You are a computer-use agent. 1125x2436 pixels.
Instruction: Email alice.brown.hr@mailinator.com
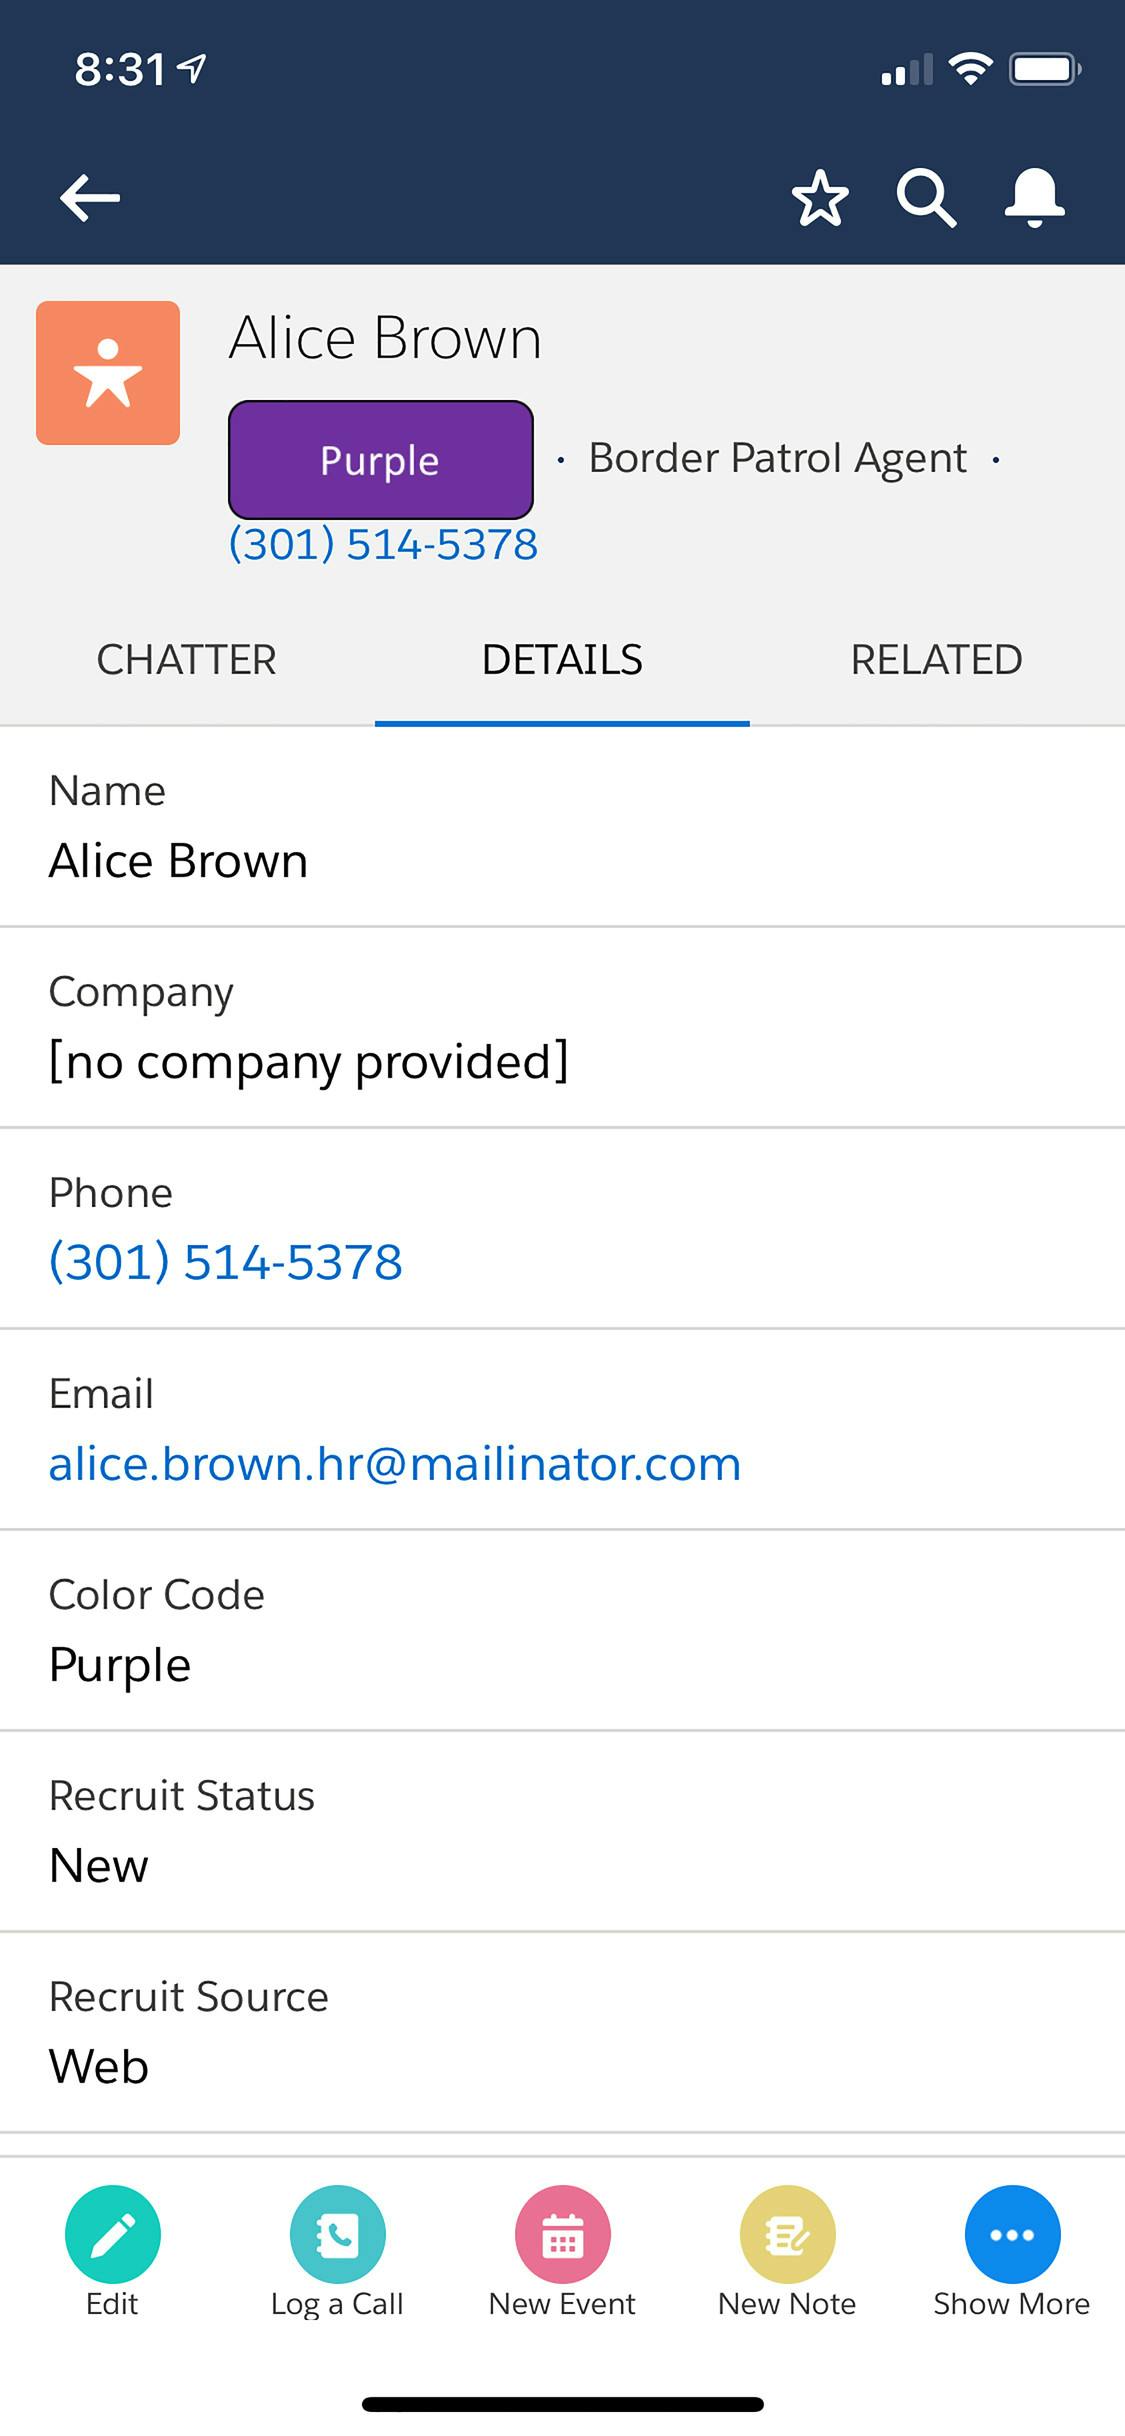(395, 1464)
